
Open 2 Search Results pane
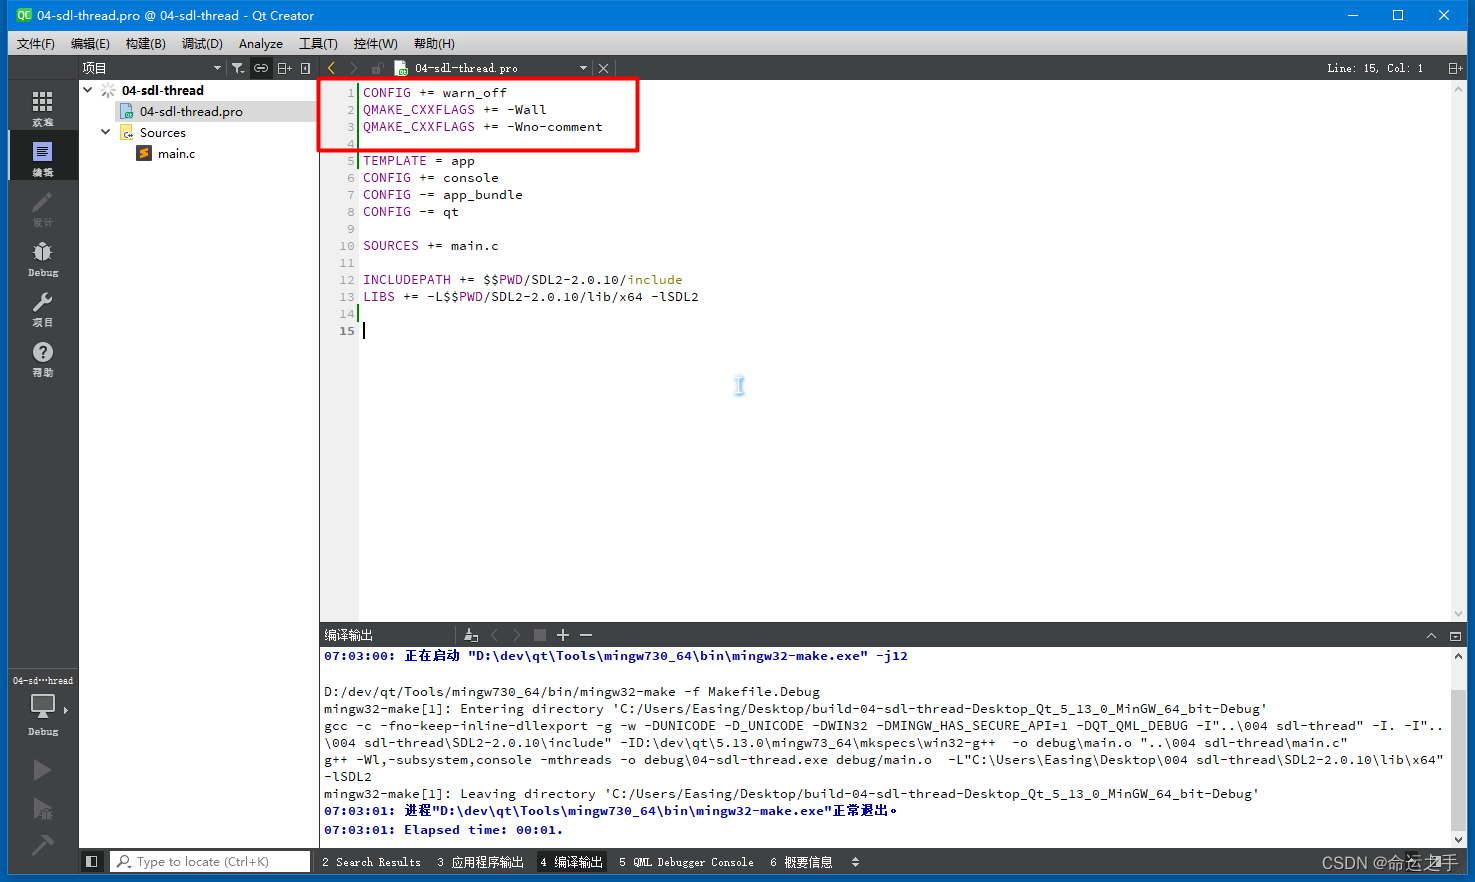tap(371, 862)
